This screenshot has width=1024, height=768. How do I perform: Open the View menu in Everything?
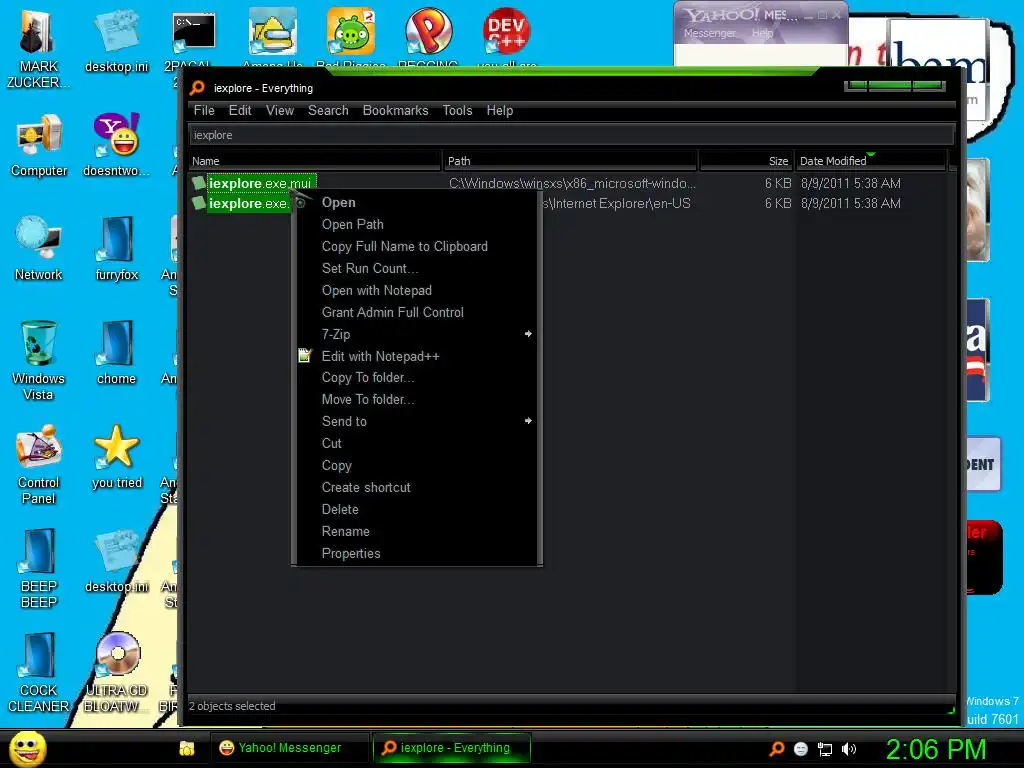point(280,110)
